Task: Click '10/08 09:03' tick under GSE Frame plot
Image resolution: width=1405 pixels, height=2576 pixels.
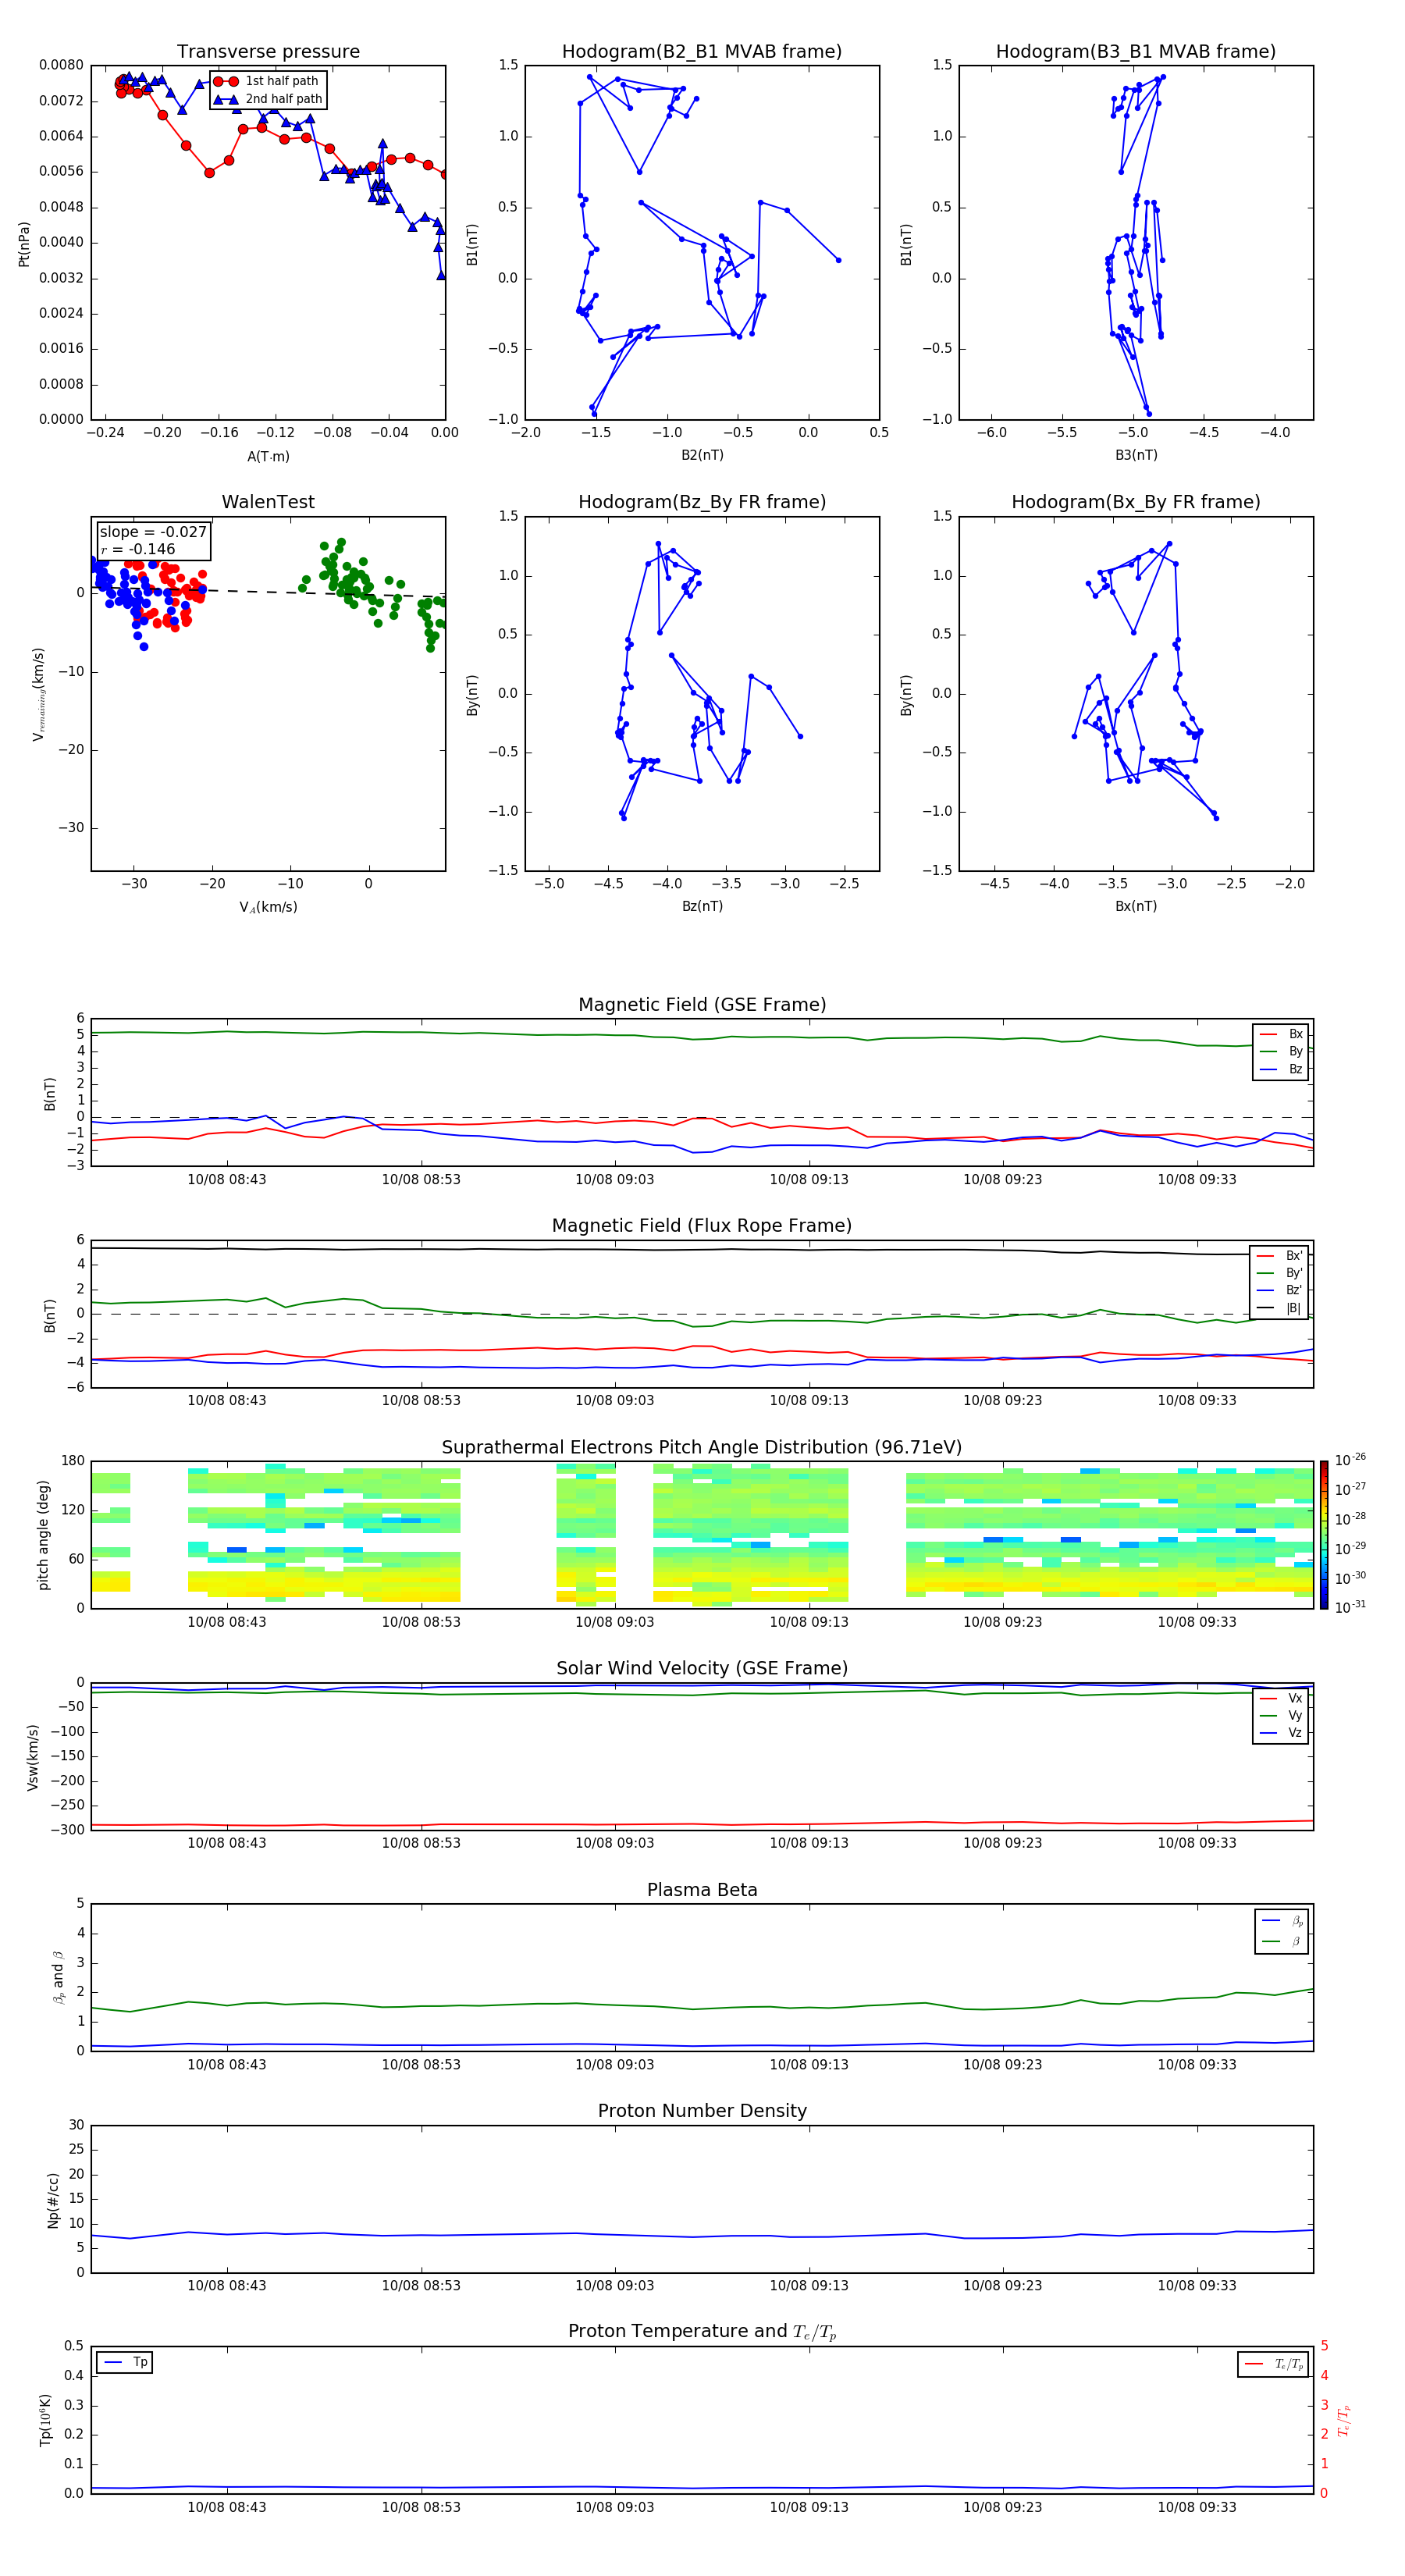Action: (614, 1180)
